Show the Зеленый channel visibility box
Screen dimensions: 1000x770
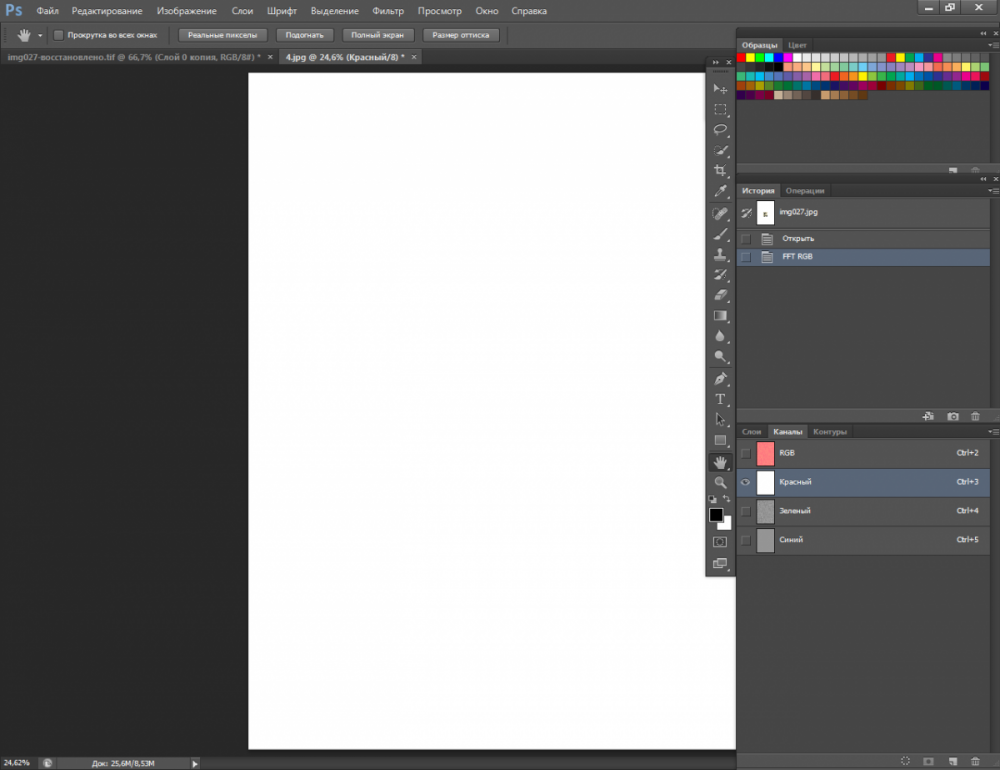tap(745, 511)
